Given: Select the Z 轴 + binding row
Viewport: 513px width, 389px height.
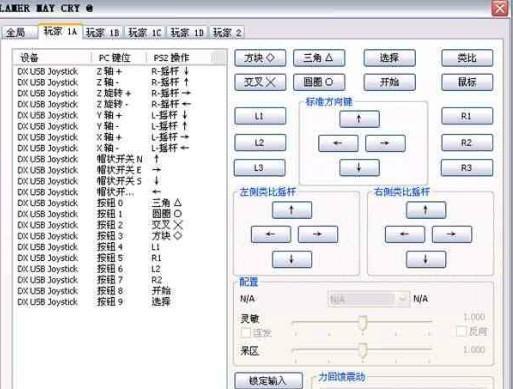Looking at the screenshot, I should click(119, 71).
